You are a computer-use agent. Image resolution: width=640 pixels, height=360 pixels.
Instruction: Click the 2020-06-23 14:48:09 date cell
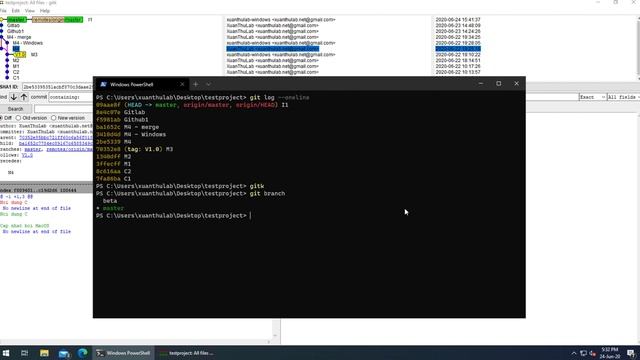458,25
